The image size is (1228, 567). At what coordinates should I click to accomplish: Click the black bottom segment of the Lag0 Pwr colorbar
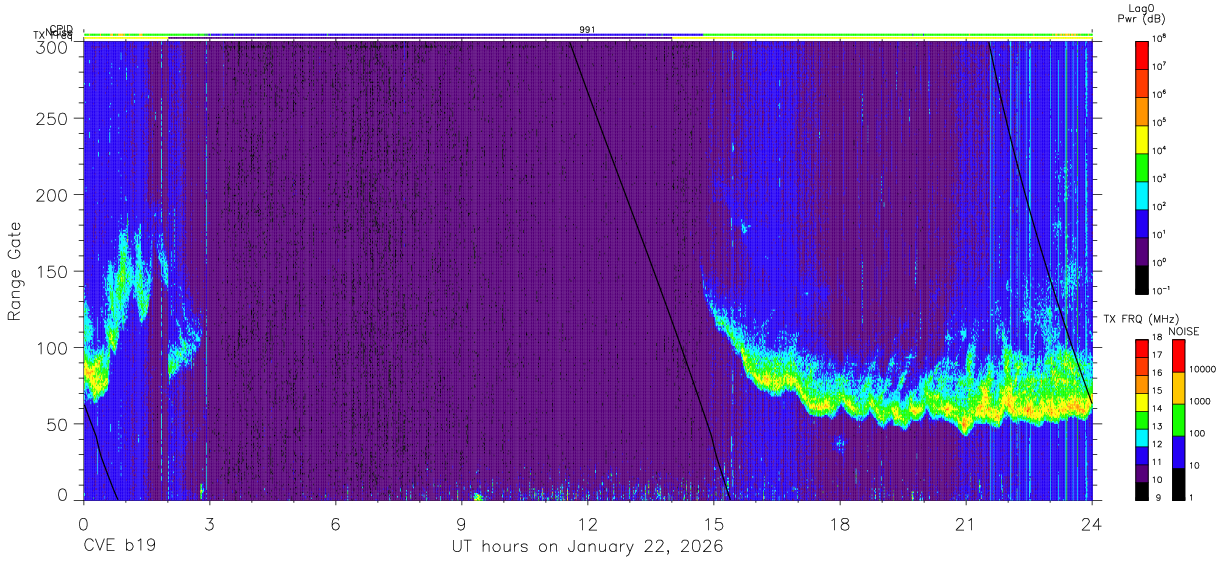(x=1143, y=278)
